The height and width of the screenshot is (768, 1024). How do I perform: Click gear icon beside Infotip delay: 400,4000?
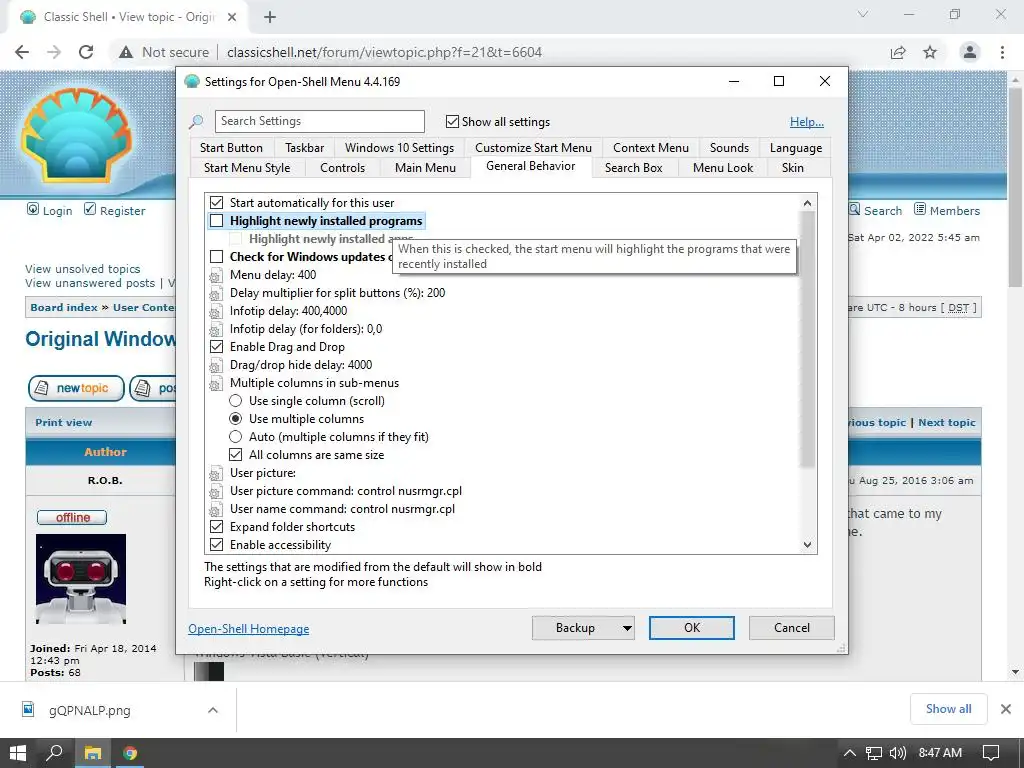point(216,312)
